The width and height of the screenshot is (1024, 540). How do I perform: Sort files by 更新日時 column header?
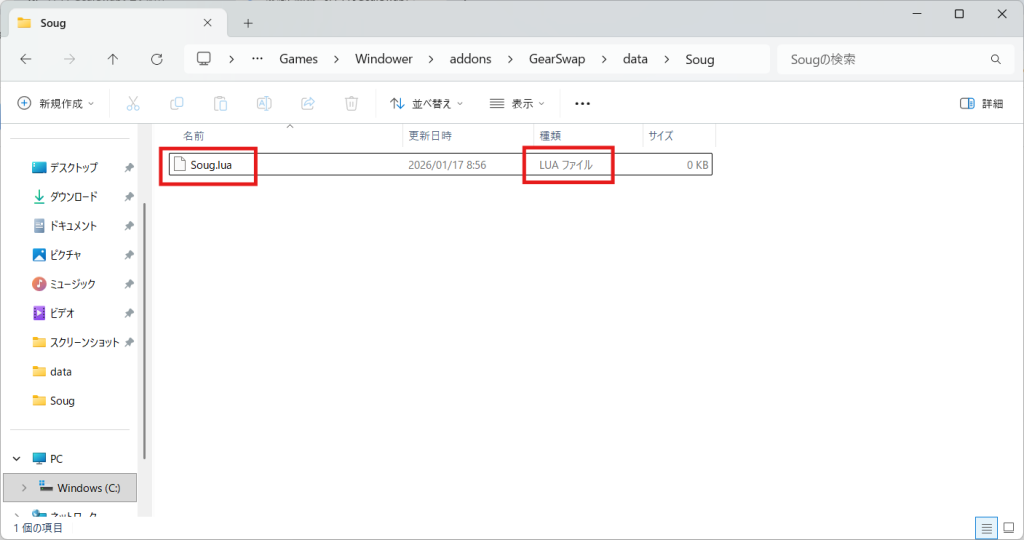tap(430, 135)
